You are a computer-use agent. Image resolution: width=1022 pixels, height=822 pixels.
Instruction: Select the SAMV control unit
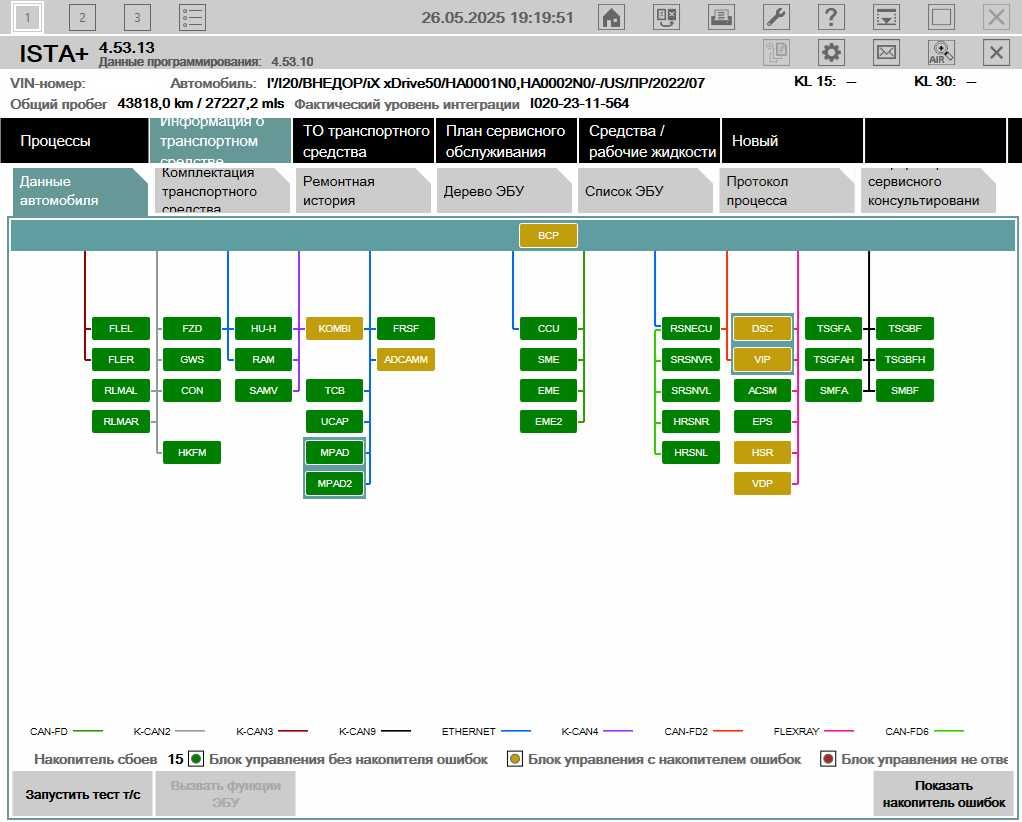click(263, 390)
